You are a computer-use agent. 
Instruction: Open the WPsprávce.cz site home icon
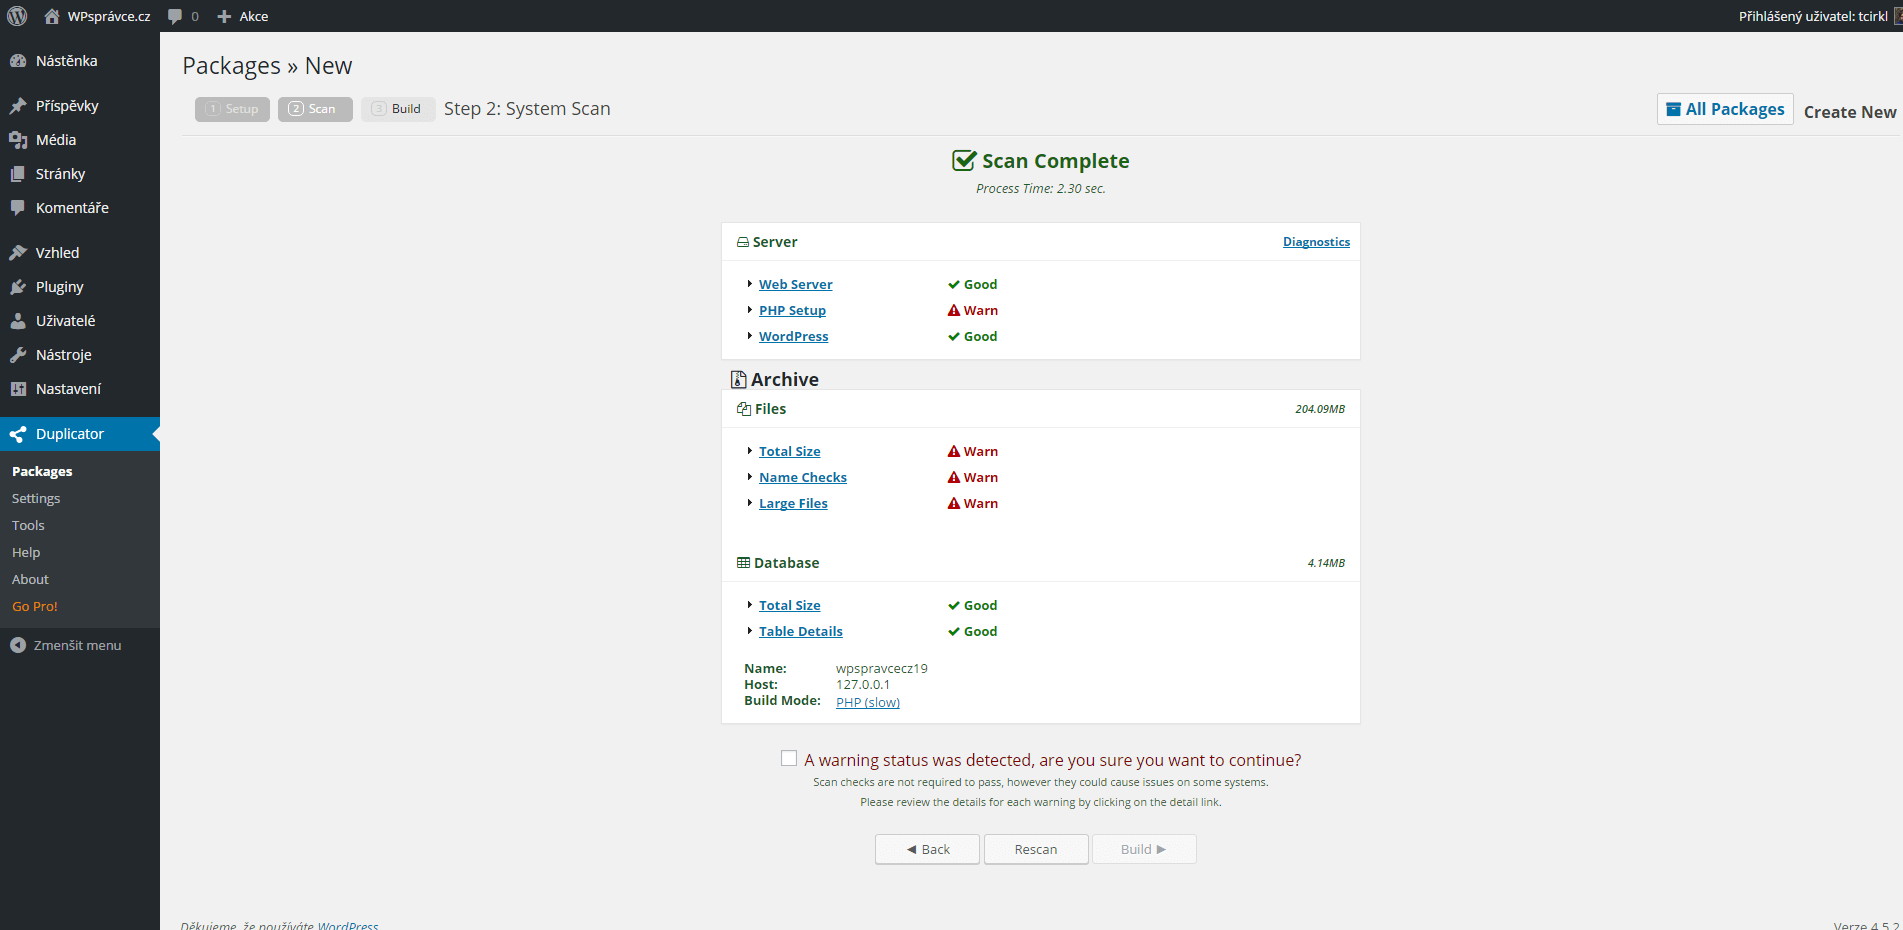(x=52, y=16)
